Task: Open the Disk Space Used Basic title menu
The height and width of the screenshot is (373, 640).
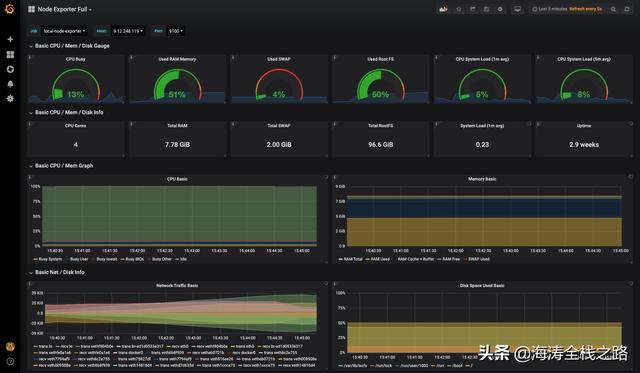Action: click(x=482, y=285)
